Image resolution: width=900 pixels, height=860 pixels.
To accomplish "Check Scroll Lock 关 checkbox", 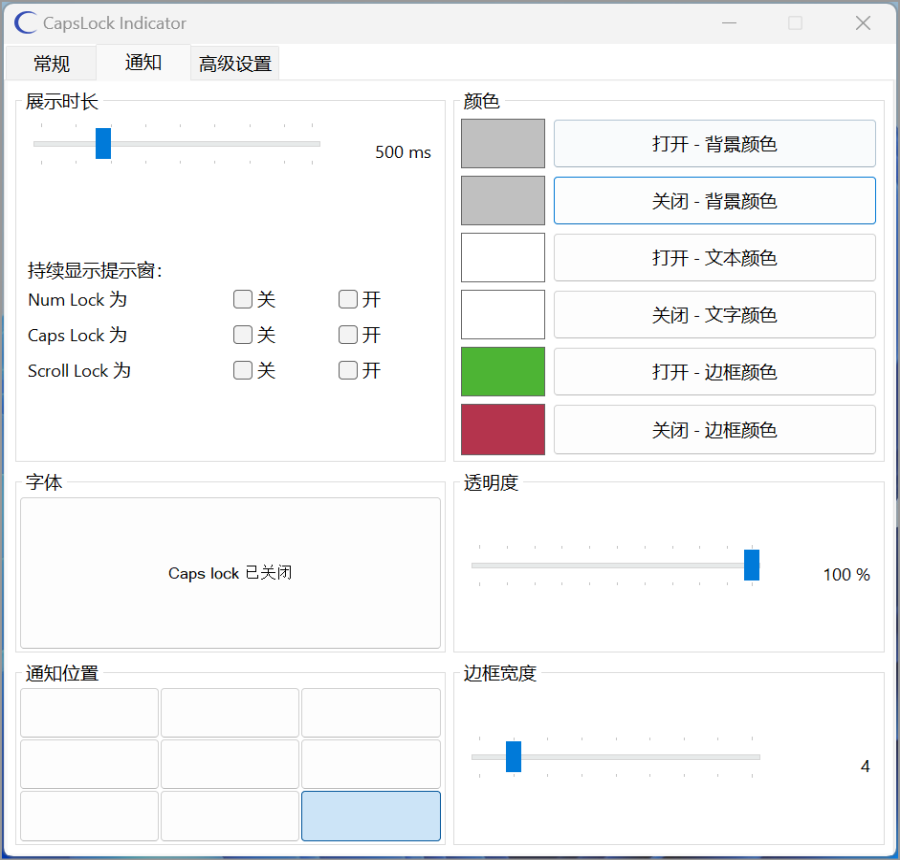I will coord(243,371).
